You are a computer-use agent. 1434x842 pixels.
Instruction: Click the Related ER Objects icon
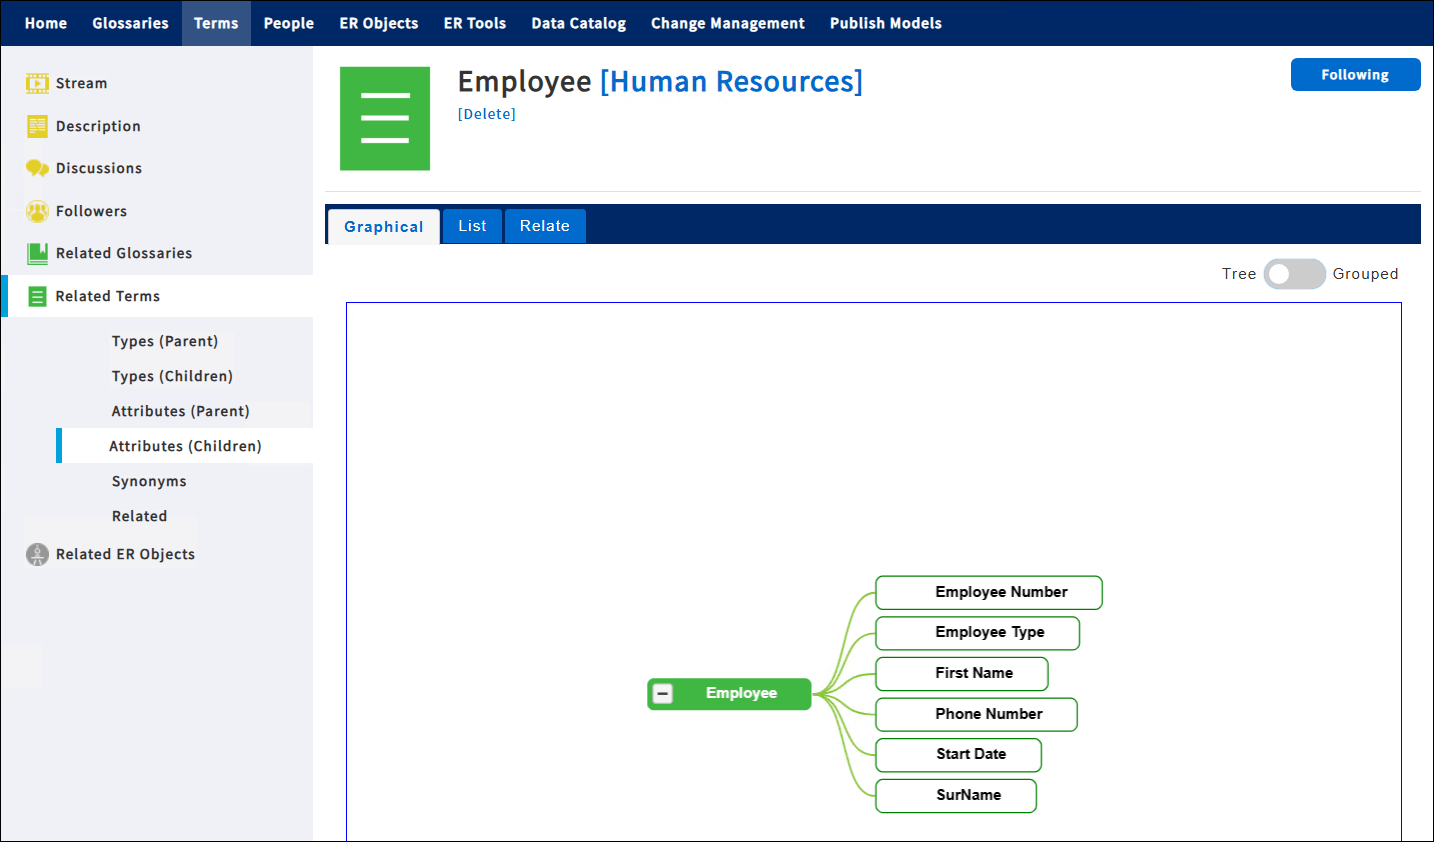(x=37, y=554)
